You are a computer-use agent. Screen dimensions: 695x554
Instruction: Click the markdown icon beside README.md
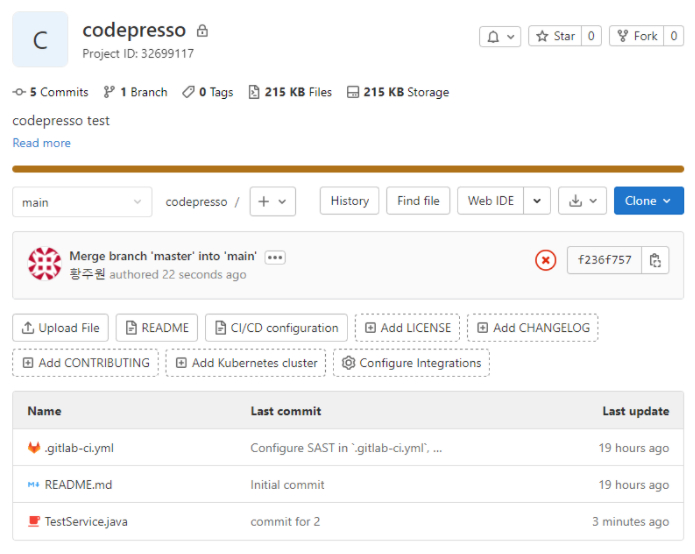(34, 485)
